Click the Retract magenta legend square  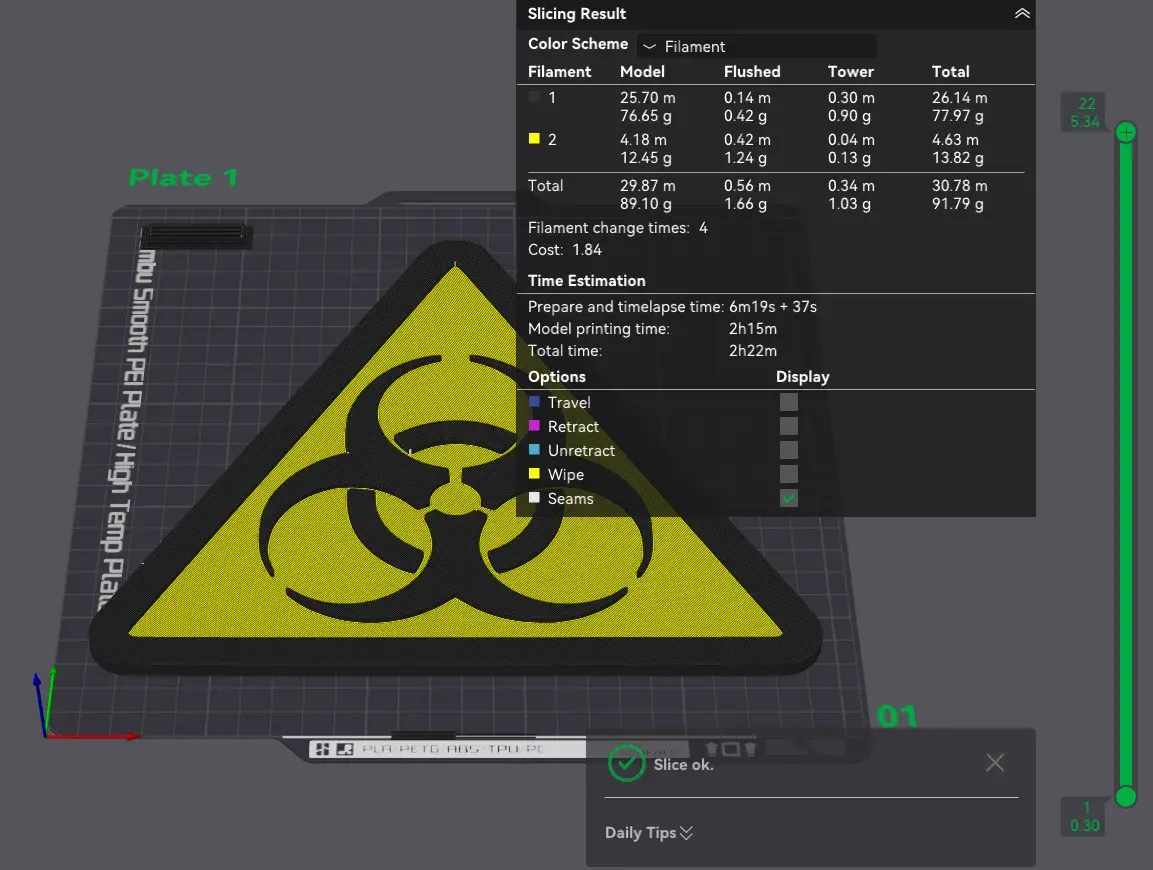click(x=535, y=426)
